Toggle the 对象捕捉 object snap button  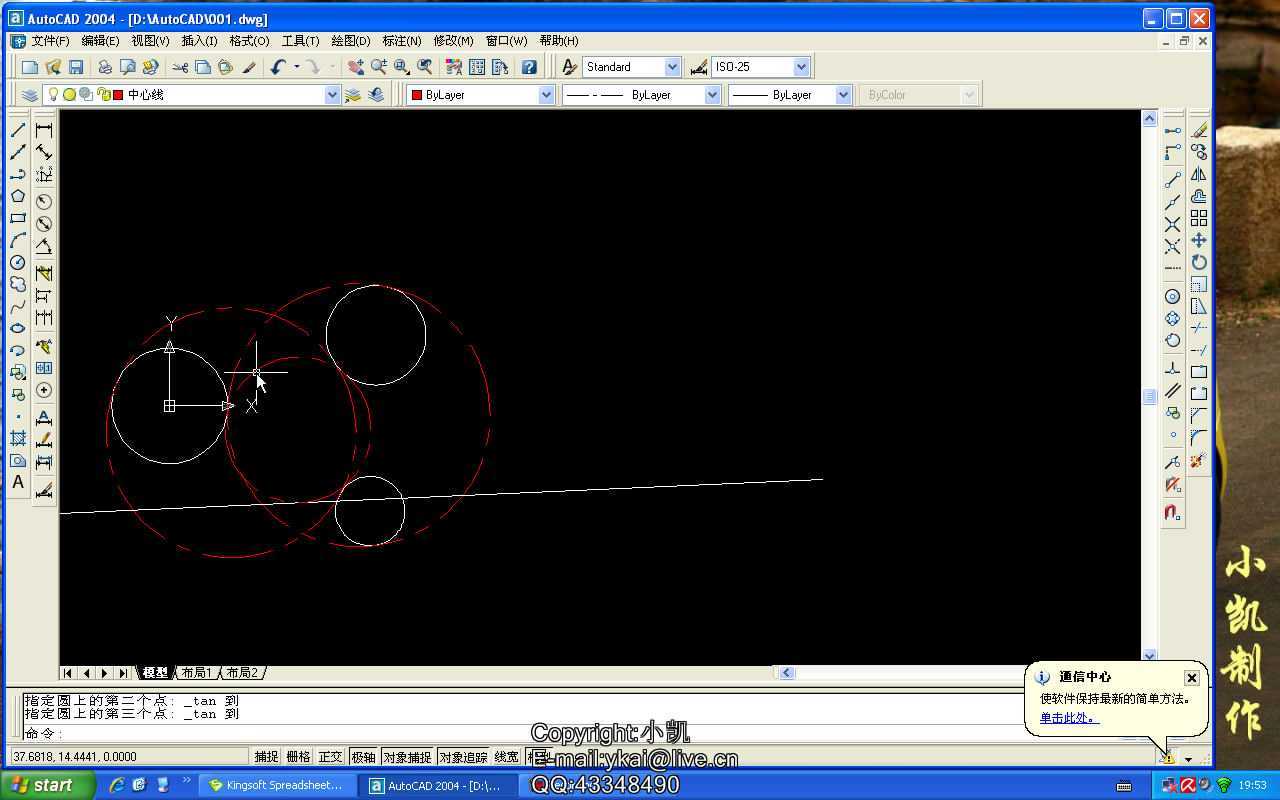click(x=407, y=757)
